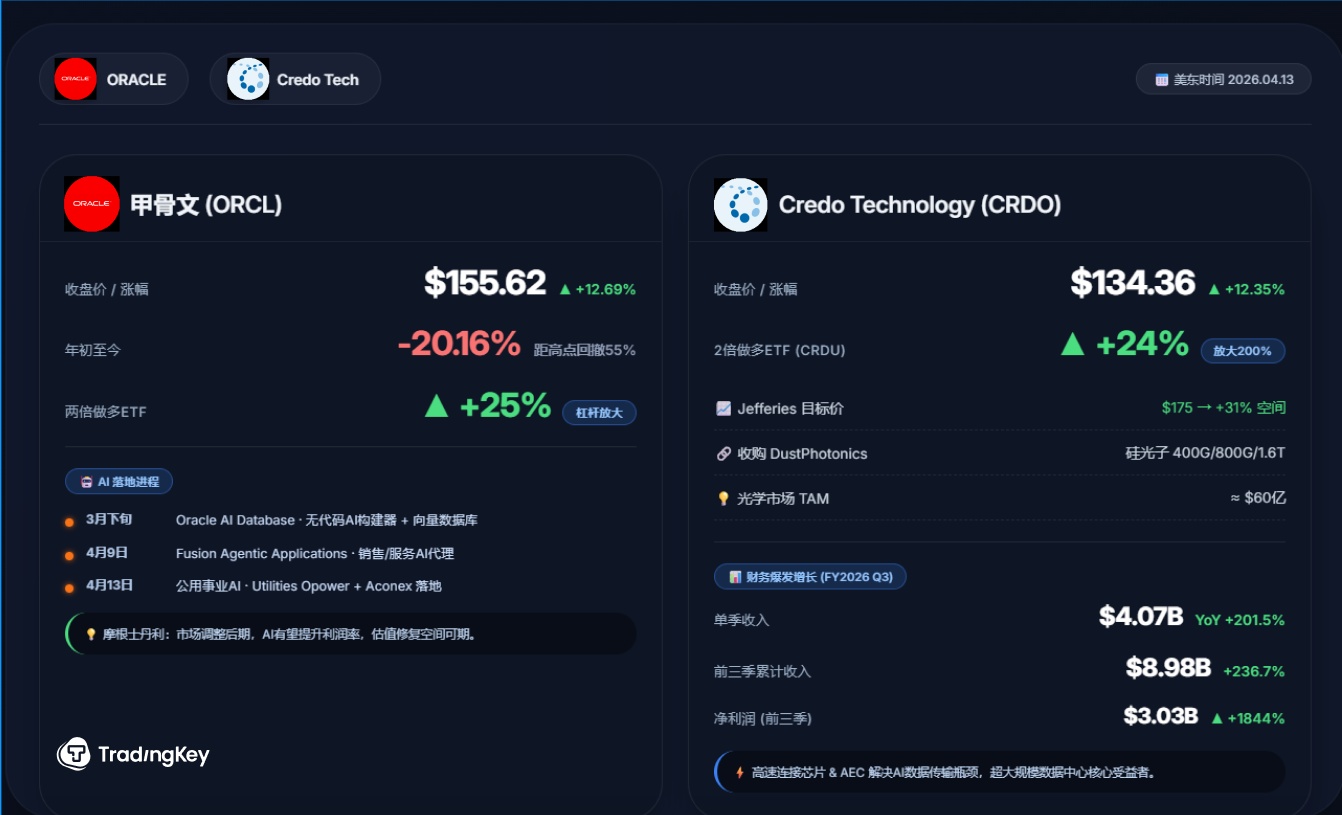This screenshot has height=815, width=1342.
Task: Click the lightning icon in the 高速连接芯片 note
Action: (x=740, y=772)
